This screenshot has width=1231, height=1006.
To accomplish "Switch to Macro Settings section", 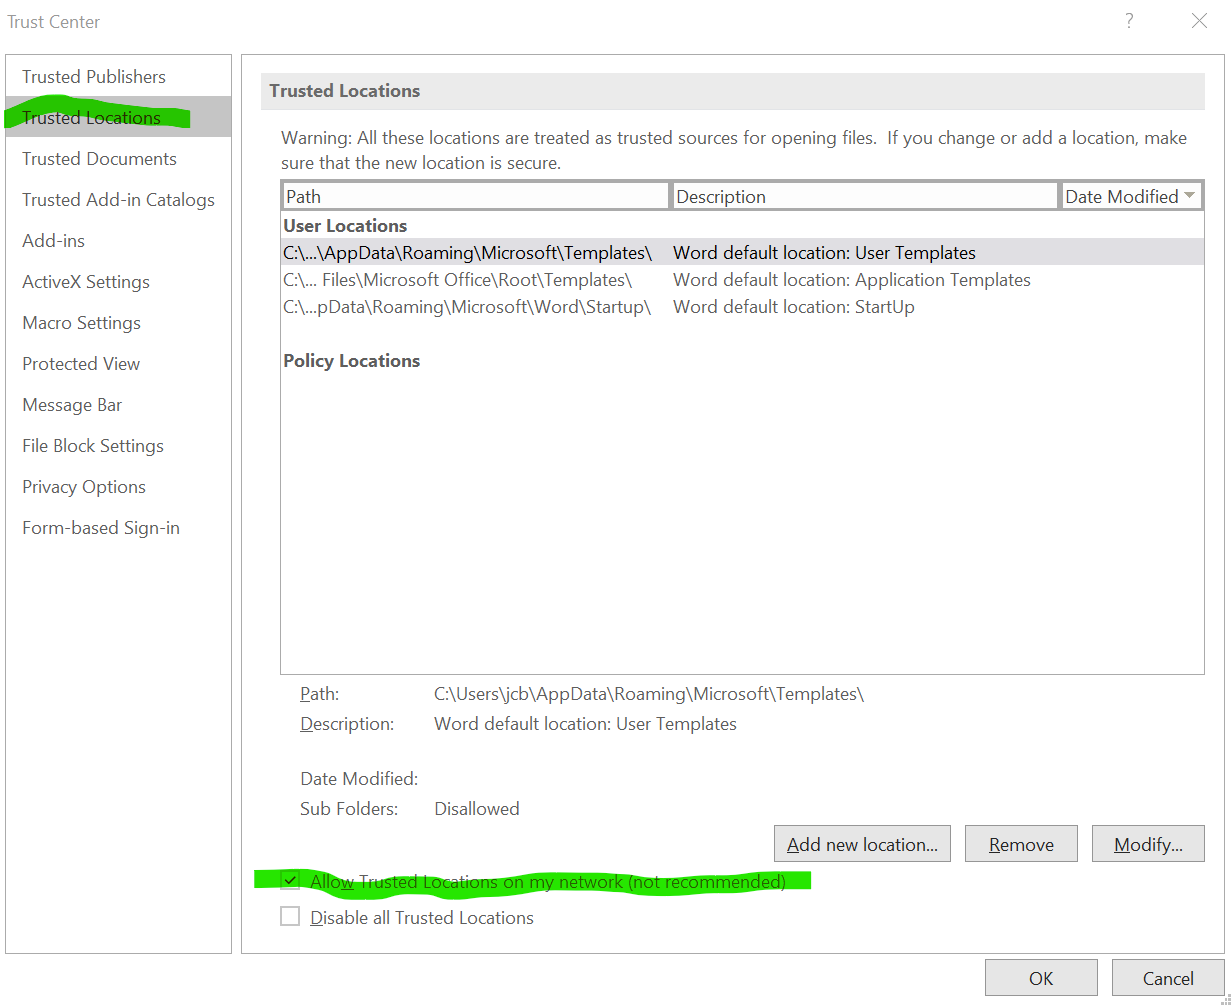I will pos(81,322).
